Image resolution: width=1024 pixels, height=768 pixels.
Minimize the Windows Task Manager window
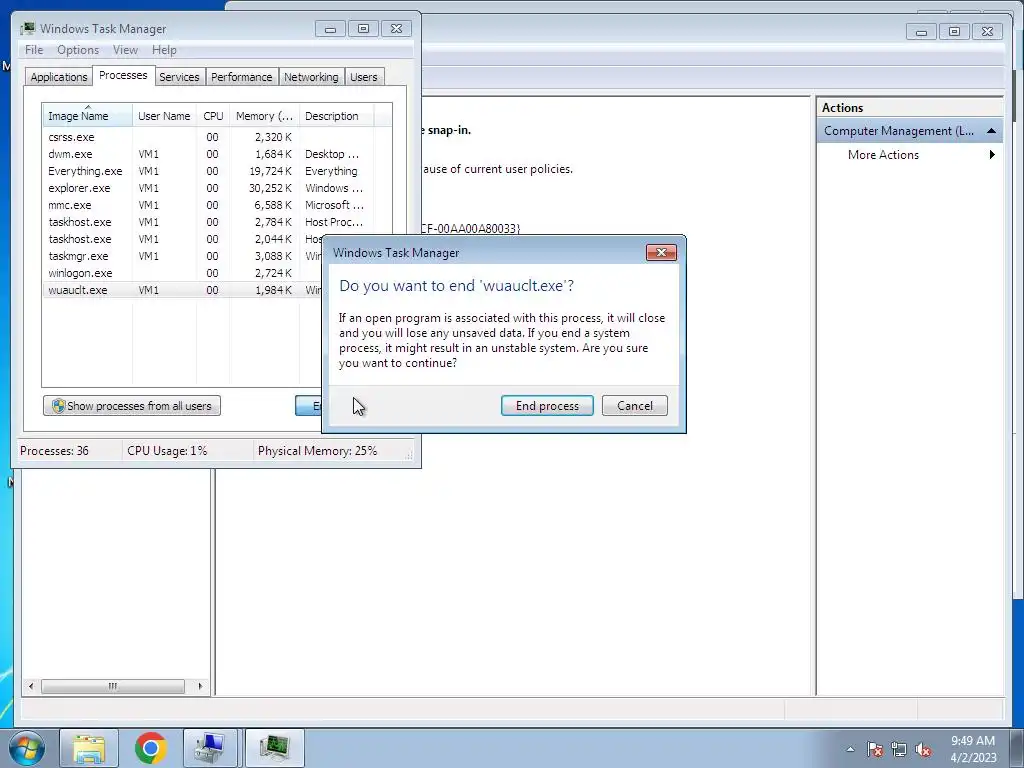(x=330, y=29)
